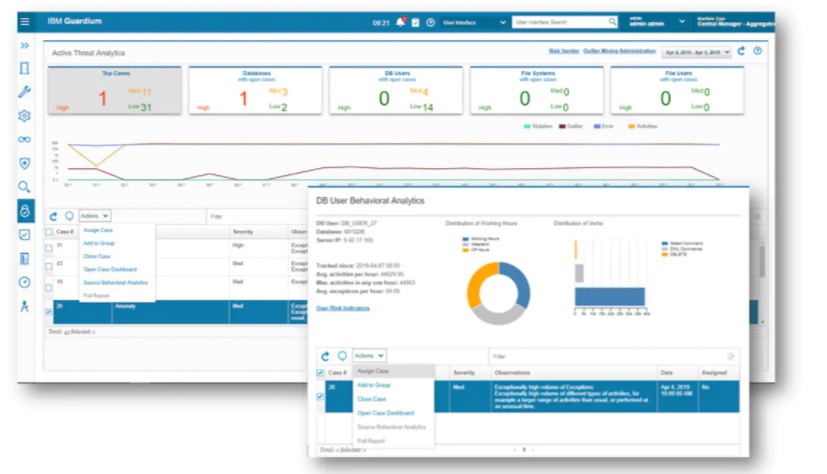Open the hamburger menu beside IBM Guardium
Image resolution: width=827 pixels, height=474 pixels.
point(25,21)
